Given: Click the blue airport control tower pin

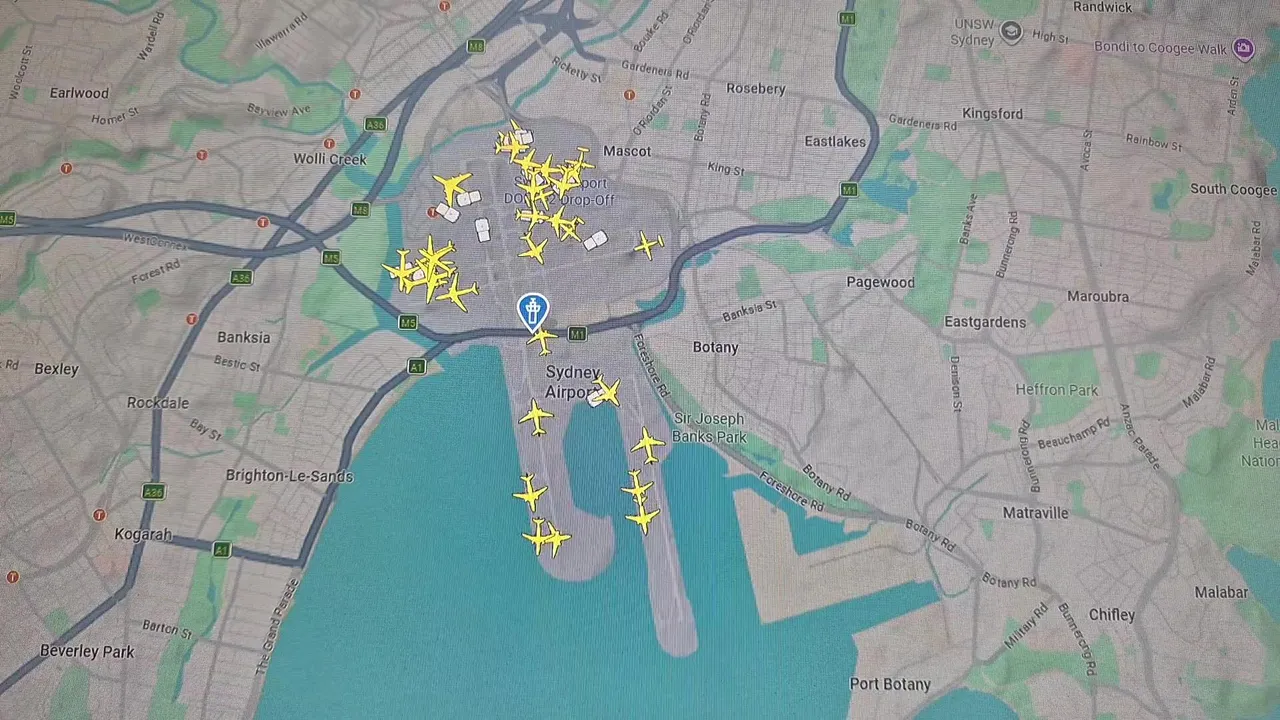Looking at the screenshot, I should click(x=533, y=312).
